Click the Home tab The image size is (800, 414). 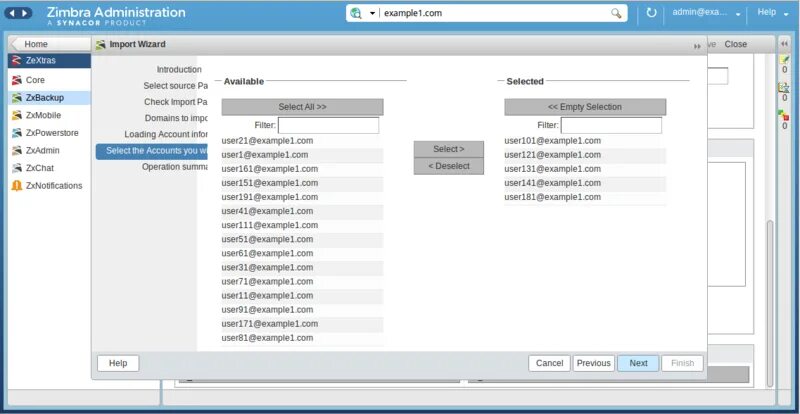point(49,44)
